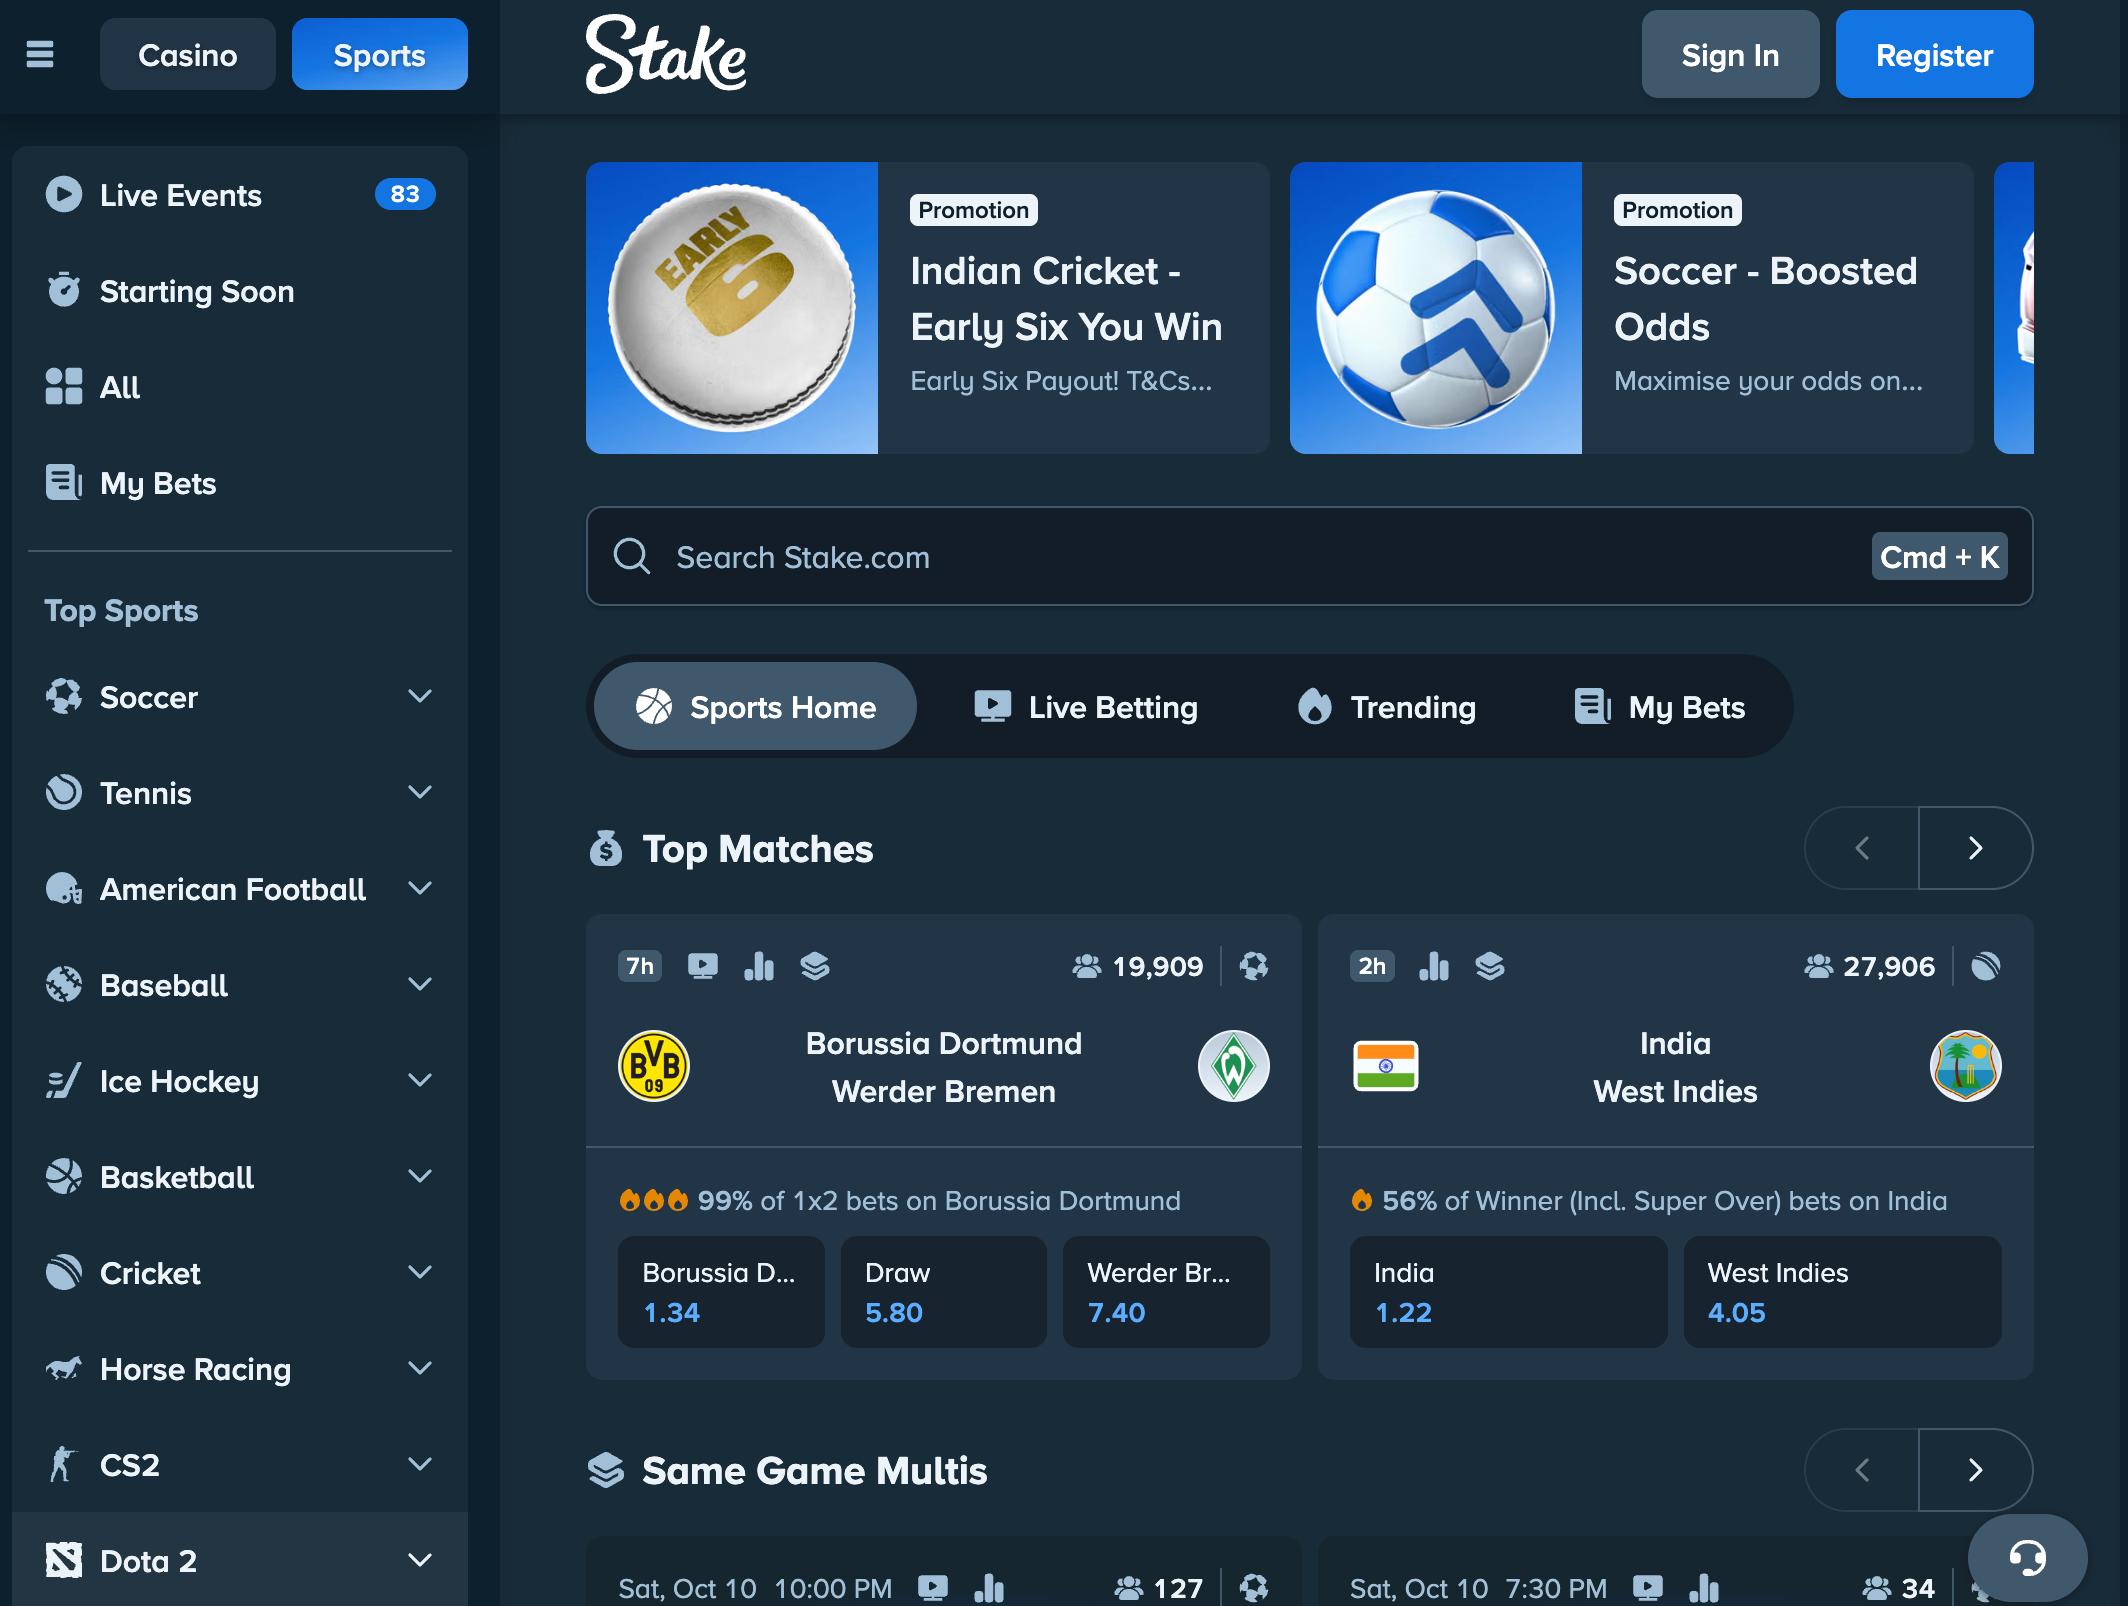This screenshot has height=1606, width=2128.
Task: Select the My Bets tab
Action: (x=1660, y=706)
